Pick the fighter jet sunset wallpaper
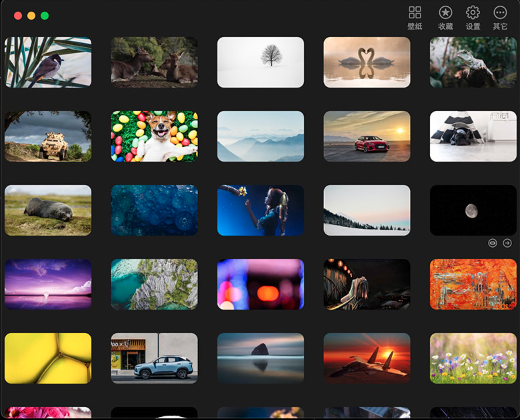Image resolution: width=520 pixels, height=420 pixels. pyautogui.click(x=367, y=358)
